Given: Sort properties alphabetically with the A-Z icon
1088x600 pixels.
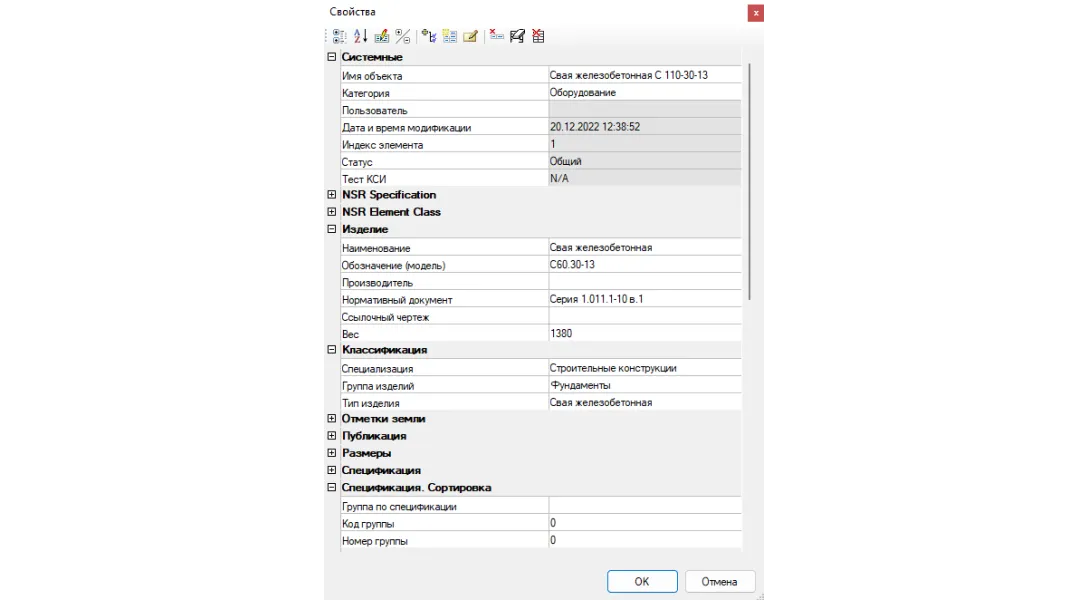Looking at the screenshot, I should (360, 36).
